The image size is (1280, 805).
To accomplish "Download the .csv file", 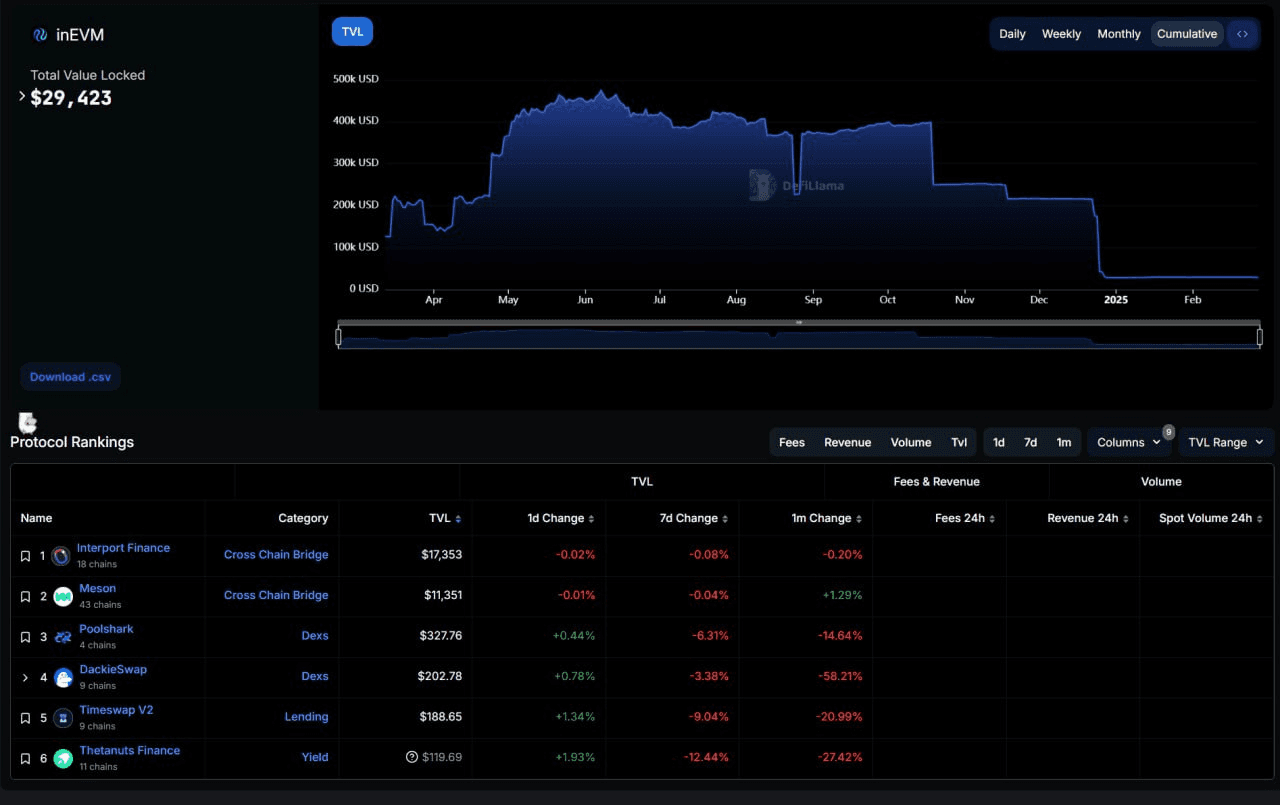I will click(70, 377).
